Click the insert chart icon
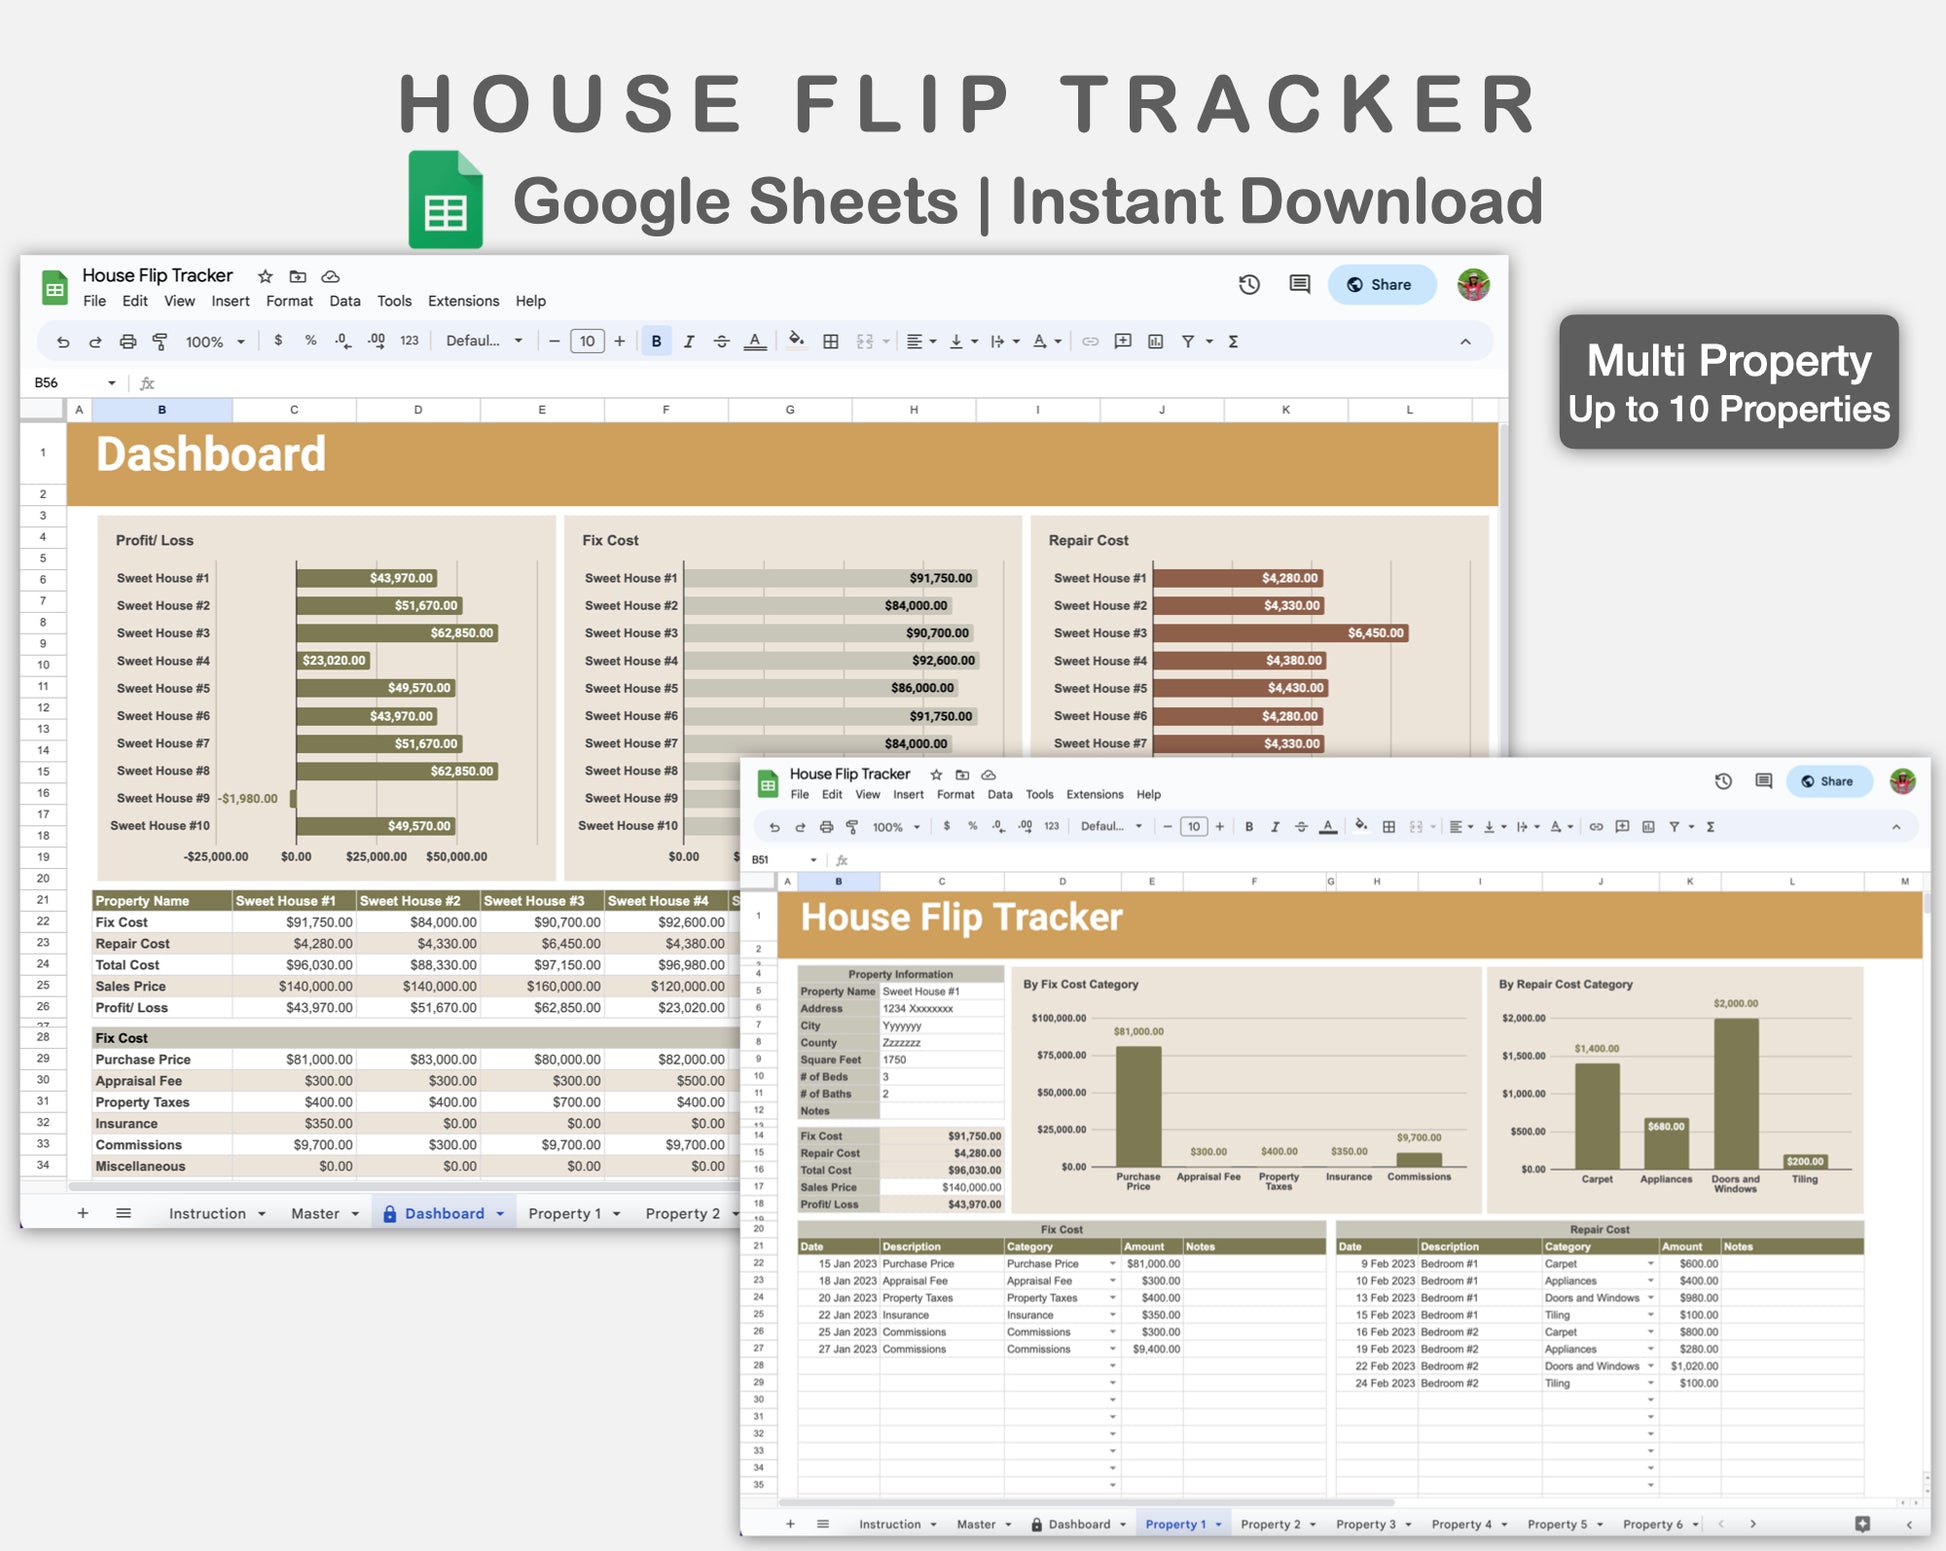 [x=1156, y=342]
